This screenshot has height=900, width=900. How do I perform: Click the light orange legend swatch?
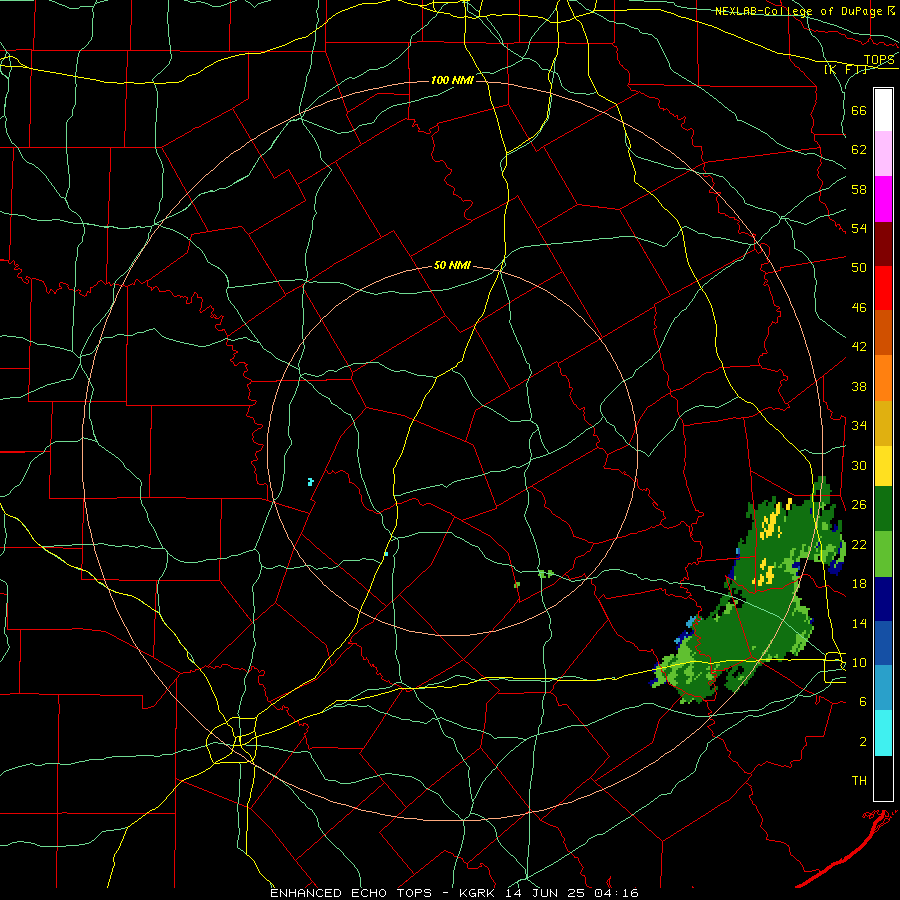coord(883,378)
